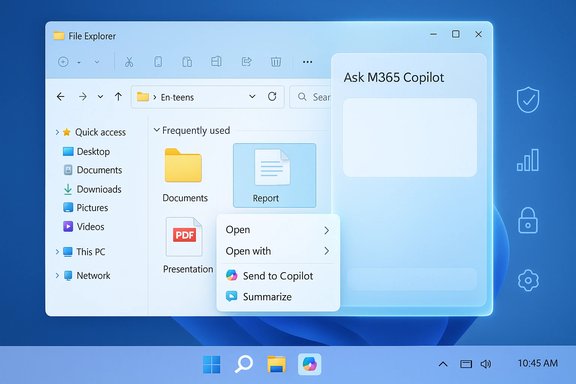Click the Ask M365 Copilot heading
Screen dimensions: 576x384
coord(394,78)
